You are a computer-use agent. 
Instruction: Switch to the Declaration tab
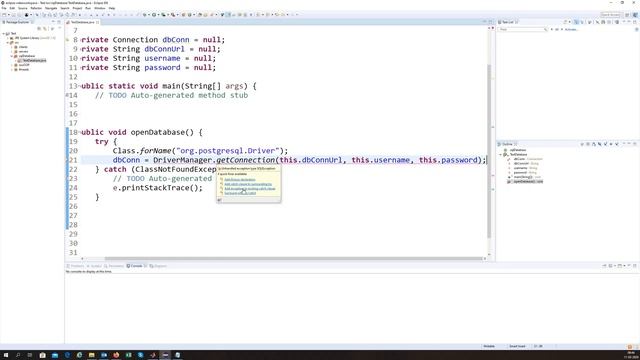pos(114,266)
